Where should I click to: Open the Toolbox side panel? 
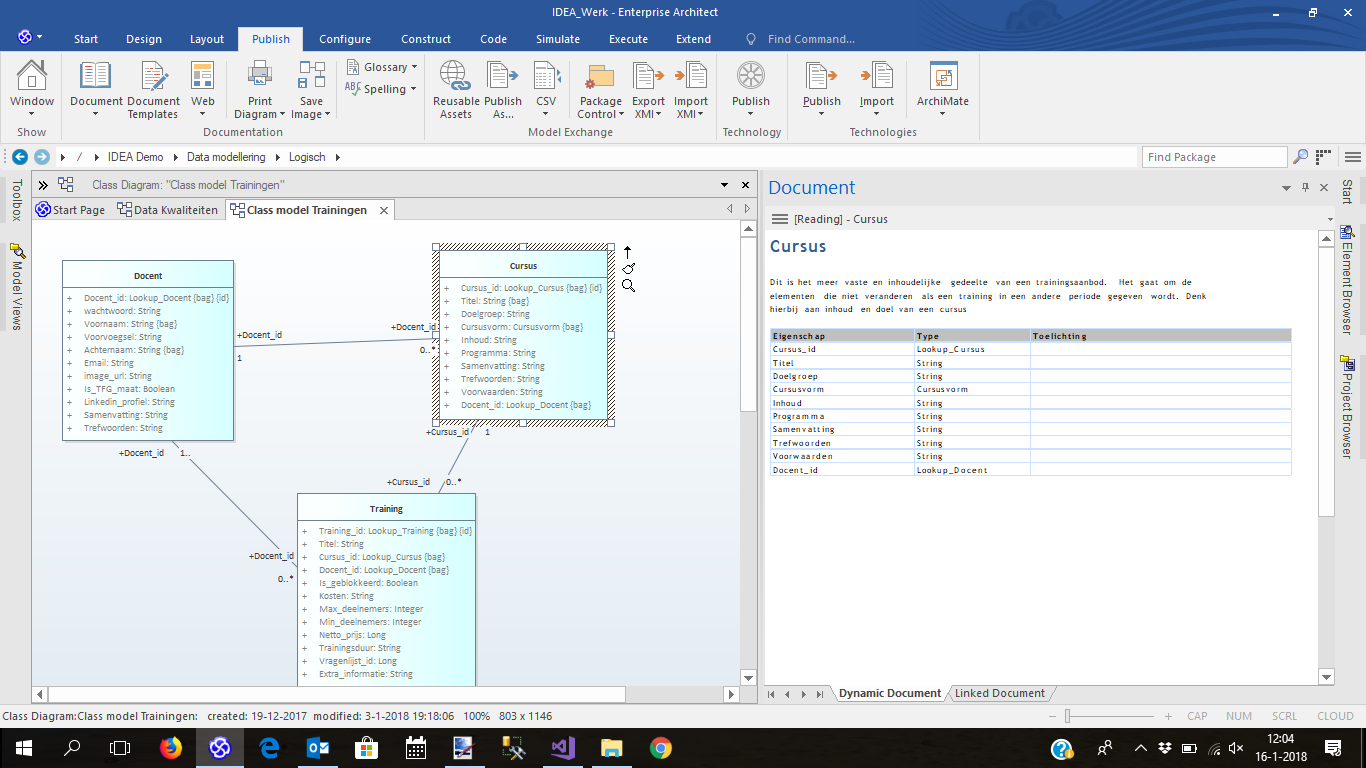coord(16,201)
